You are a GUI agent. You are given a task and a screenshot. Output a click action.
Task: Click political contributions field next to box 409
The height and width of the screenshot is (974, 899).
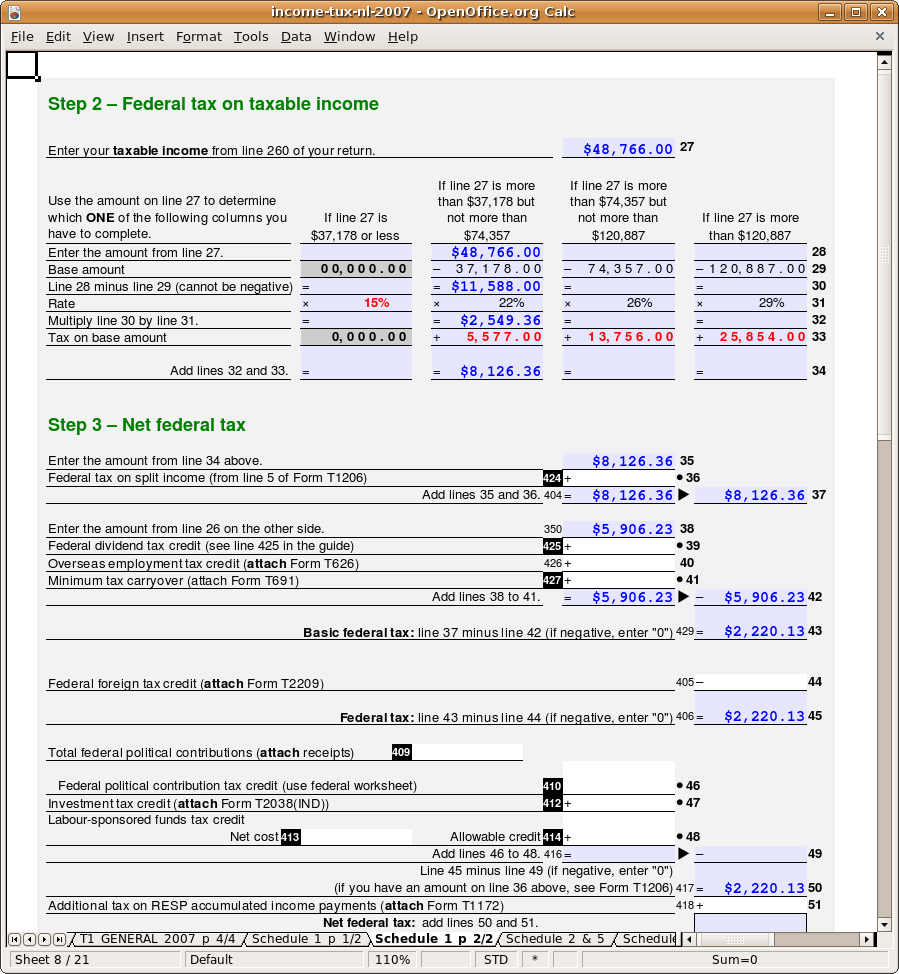point(467,752)
